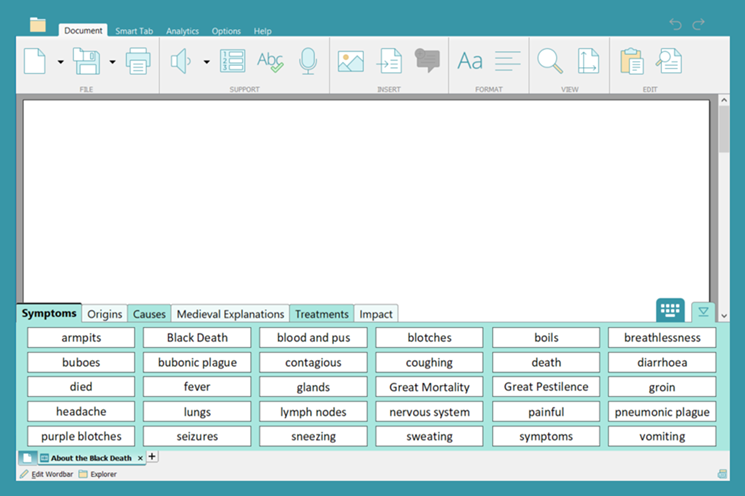Viewport: 745px width, 496px height.
Task: Start voice input with microphone icon
Action: (308, 61)
